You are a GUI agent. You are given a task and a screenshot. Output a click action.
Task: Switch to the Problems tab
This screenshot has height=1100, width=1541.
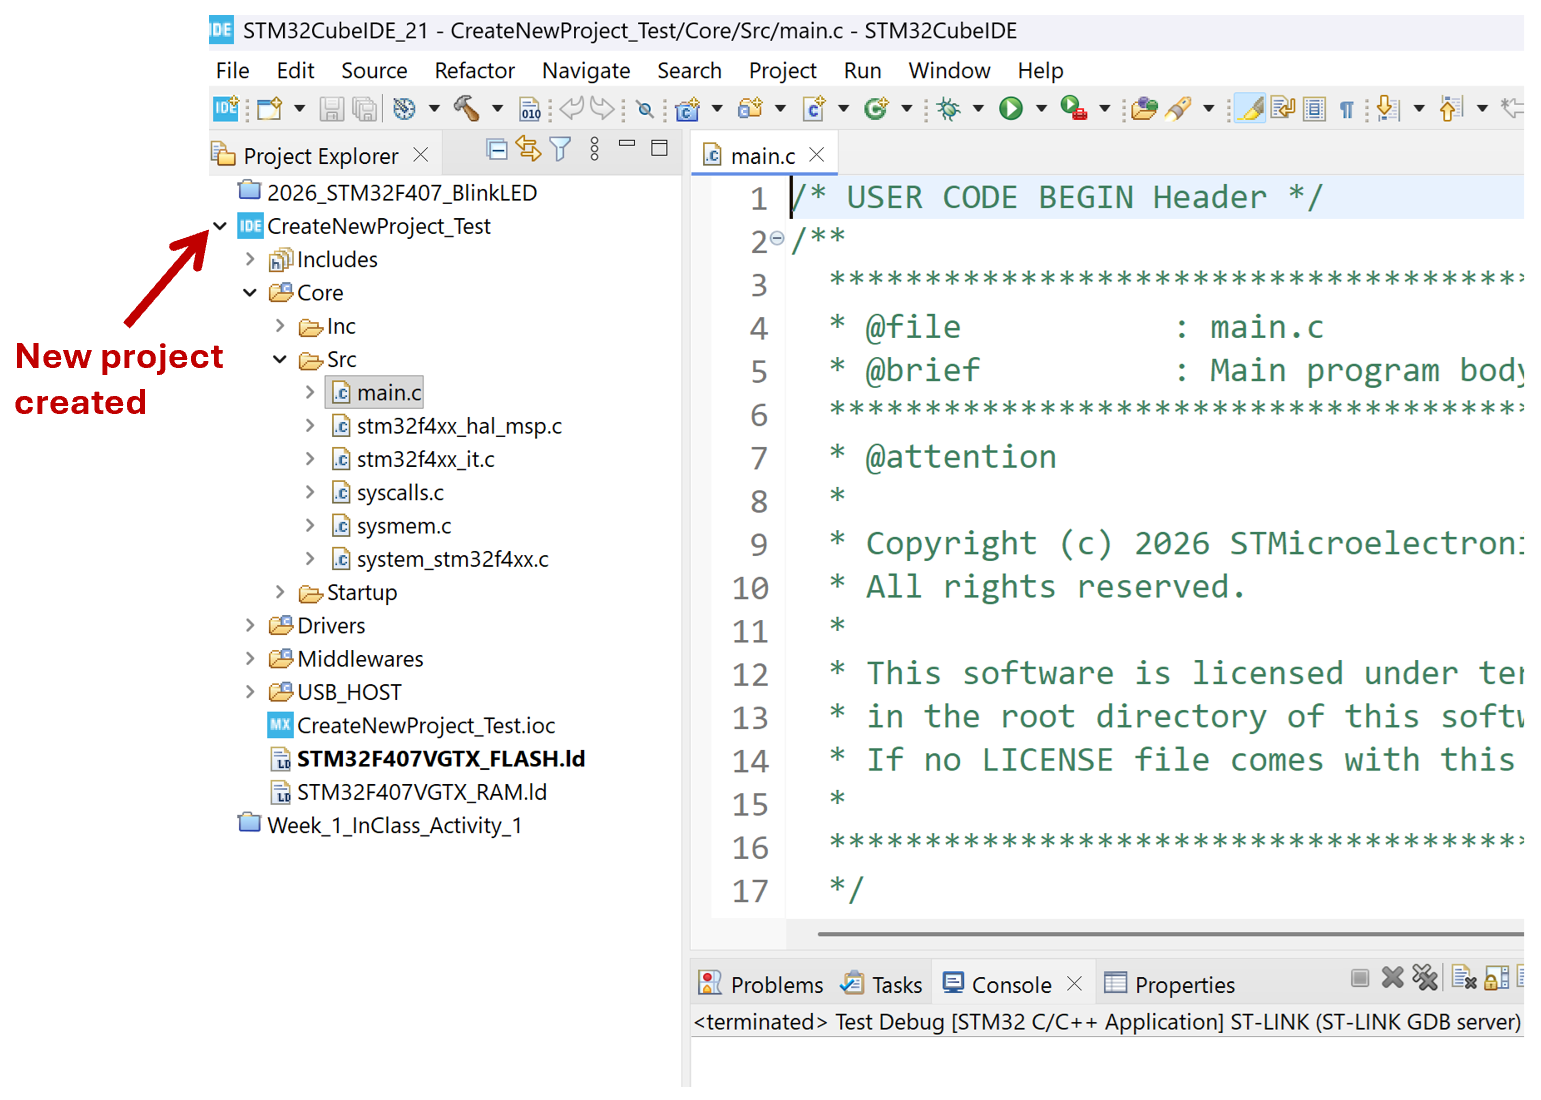(761, 984)
